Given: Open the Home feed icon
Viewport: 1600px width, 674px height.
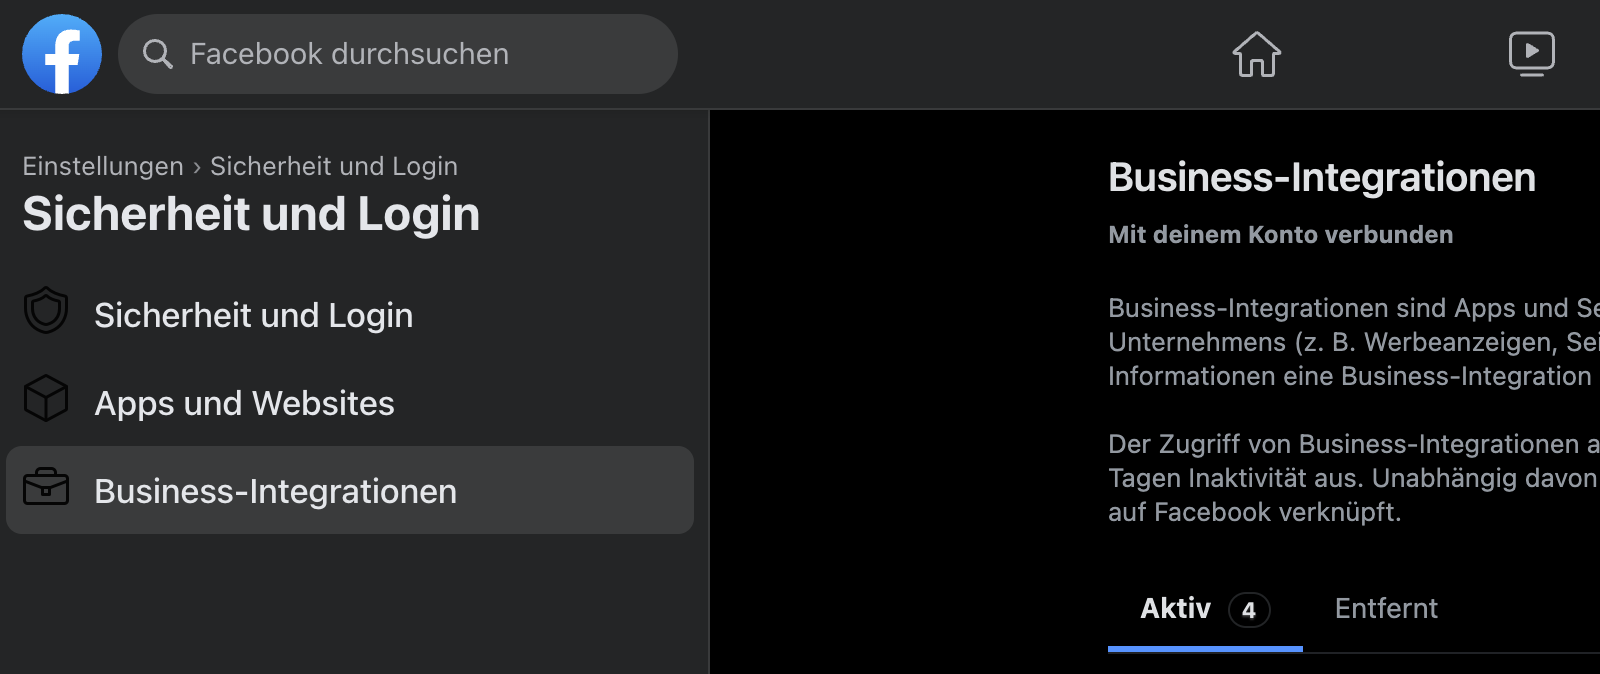Looking at the screenshot, I should 1256,54.
